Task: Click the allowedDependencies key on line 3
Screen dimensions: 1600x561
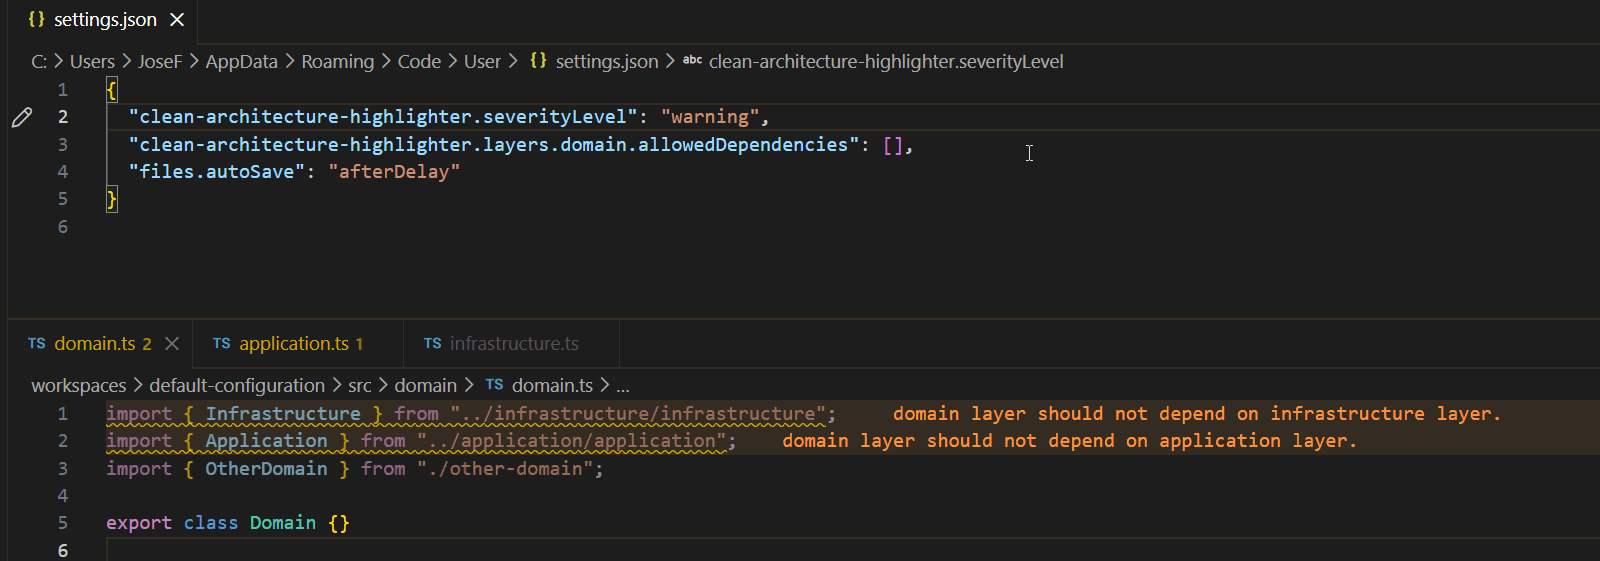Action: coord(493,145)
